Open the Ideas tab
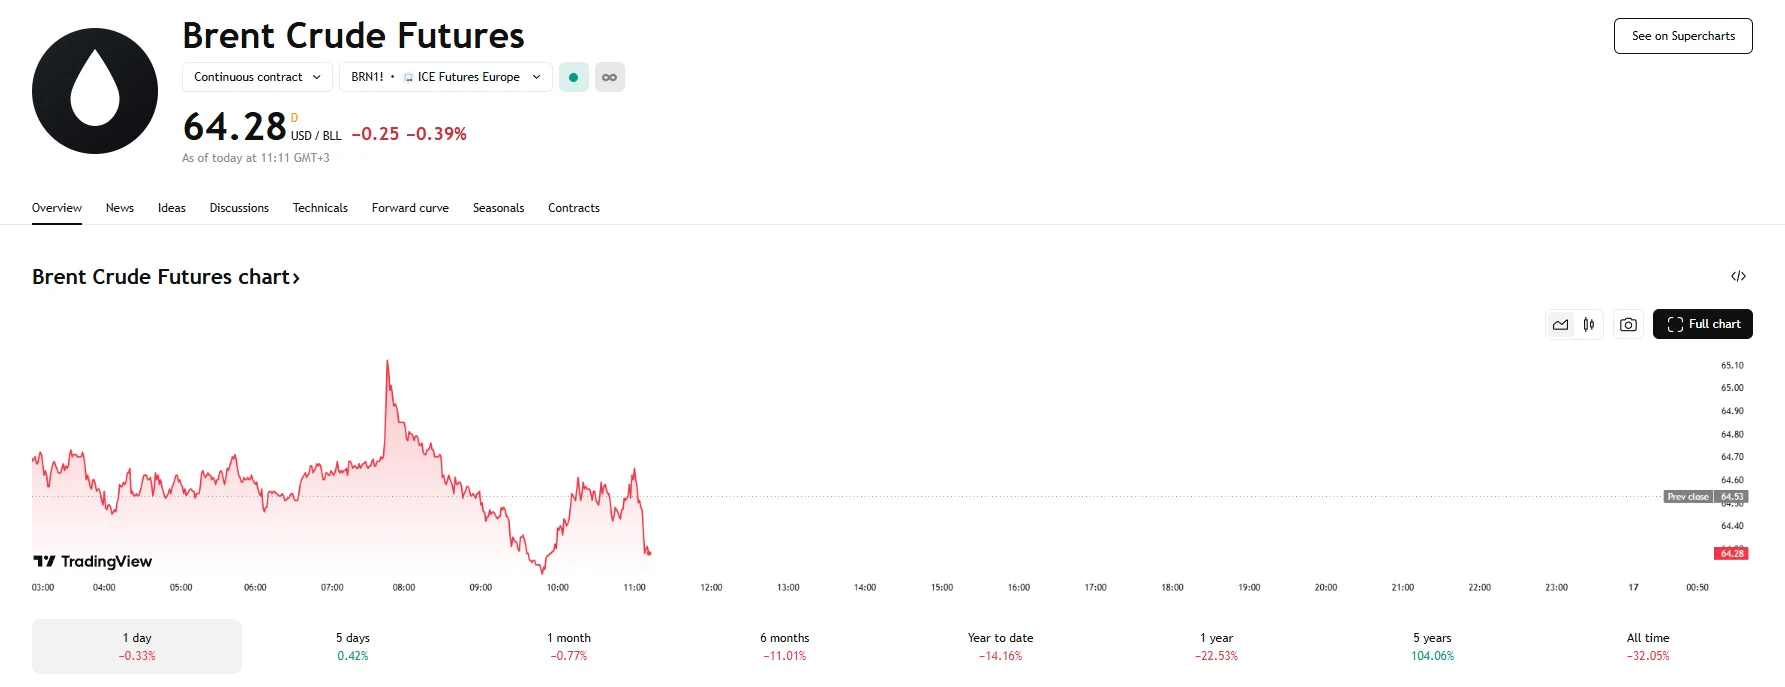 tap(172, 208)
